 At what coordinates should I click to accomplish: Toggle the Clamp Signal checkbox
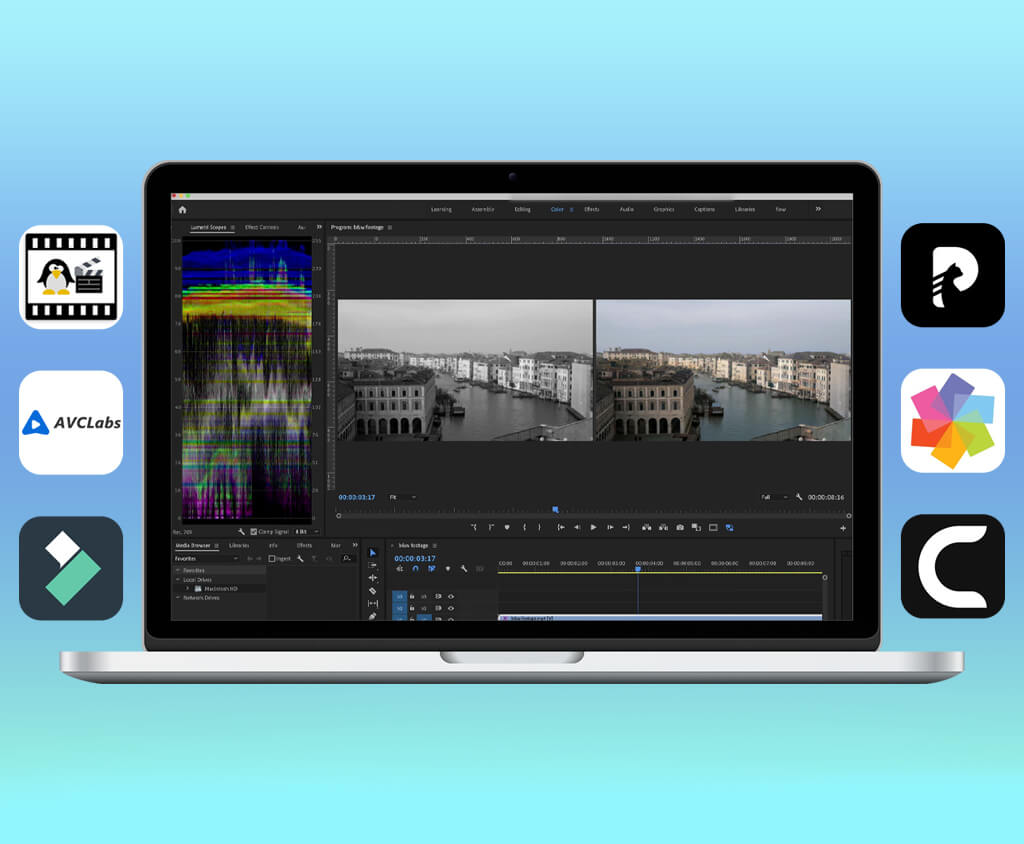pyautogui.click(x=254, y=532)
